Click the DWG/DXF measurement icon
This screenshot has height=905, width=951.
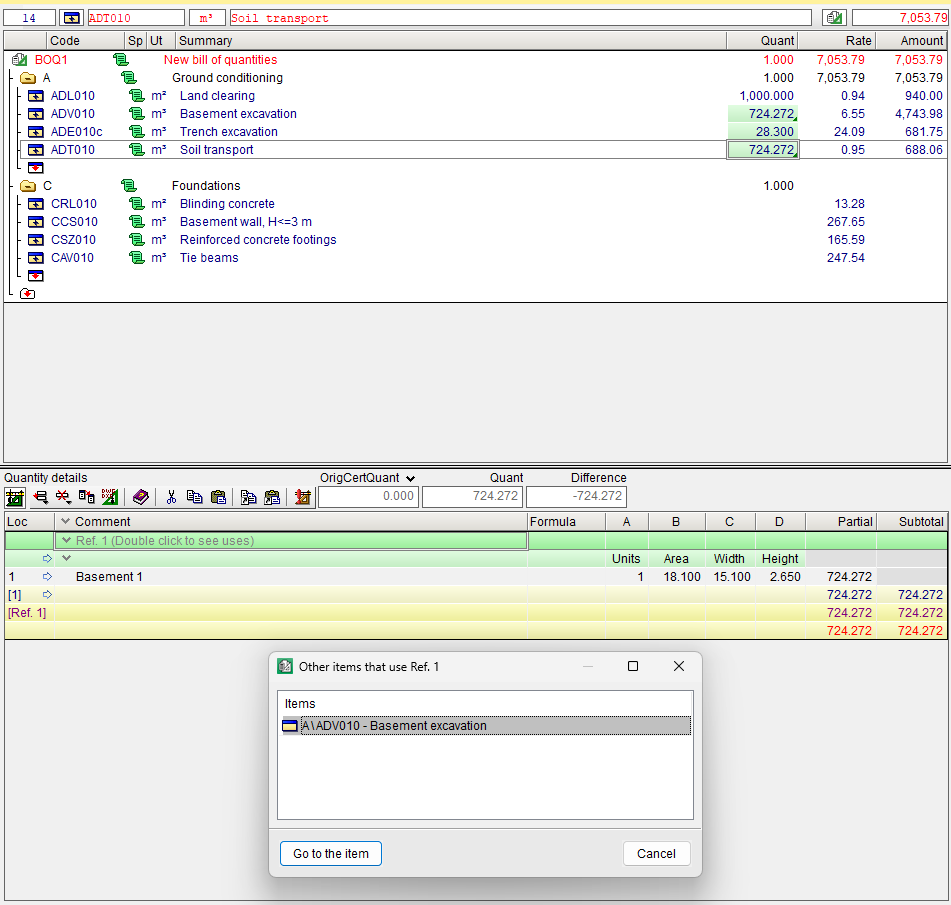click(110, 497)
